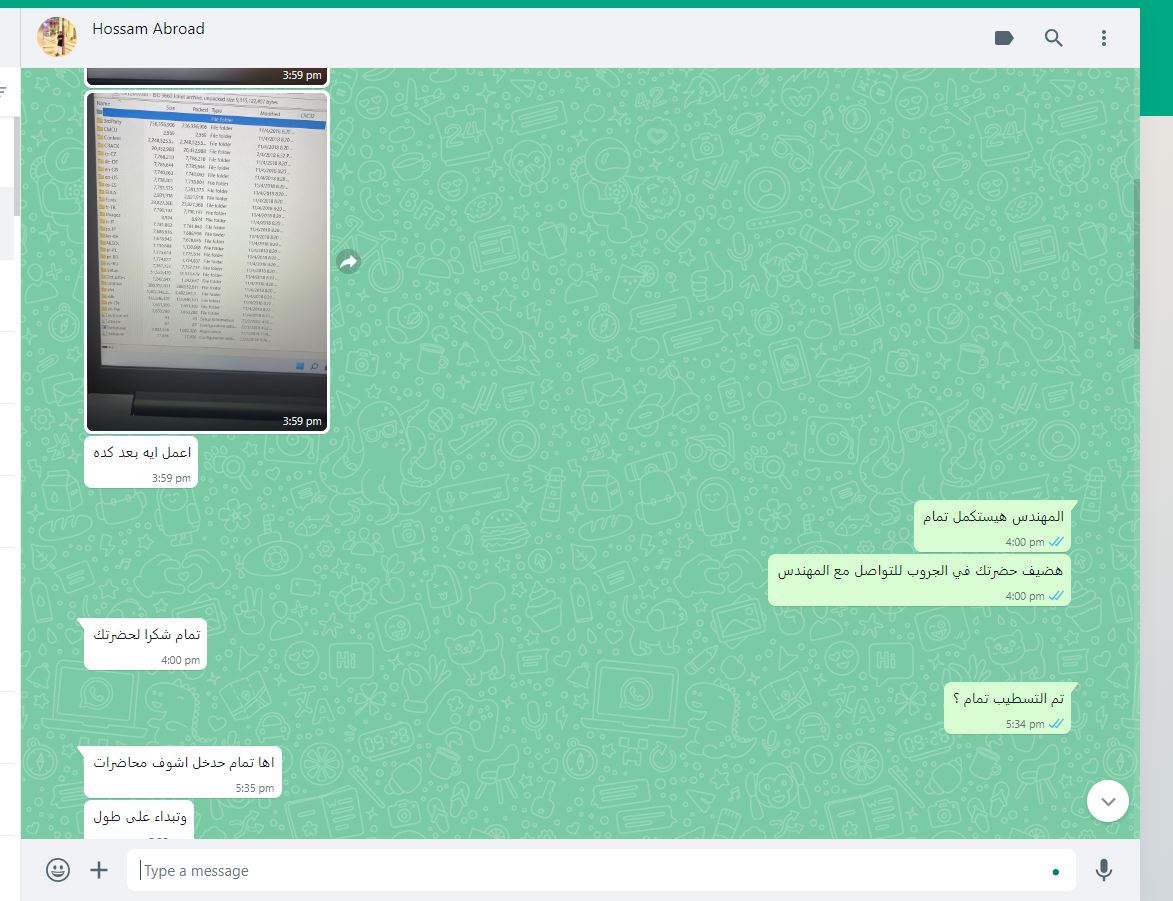The width and height of the screenshot is (1173, 901).
Task: Click message "المهندس هيستكمل تمام"
Action: 993,526
